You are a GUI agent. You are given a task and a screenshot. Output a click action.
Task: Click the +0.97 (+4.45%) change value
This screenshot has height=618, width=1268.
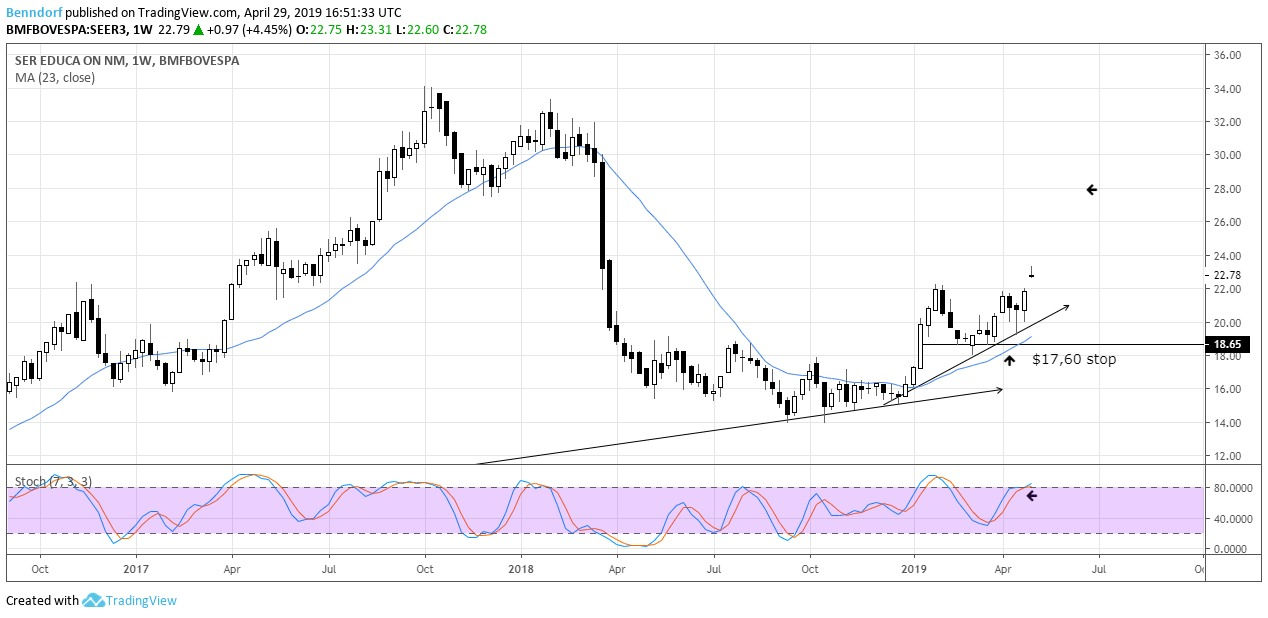pos(250,30)
